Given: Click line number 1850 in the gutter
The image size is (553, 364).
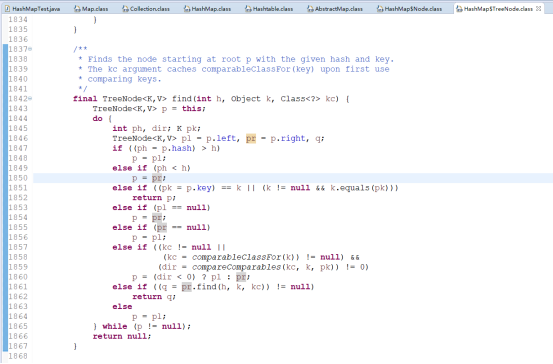Looking at the screenshot, I should [18, 178].
